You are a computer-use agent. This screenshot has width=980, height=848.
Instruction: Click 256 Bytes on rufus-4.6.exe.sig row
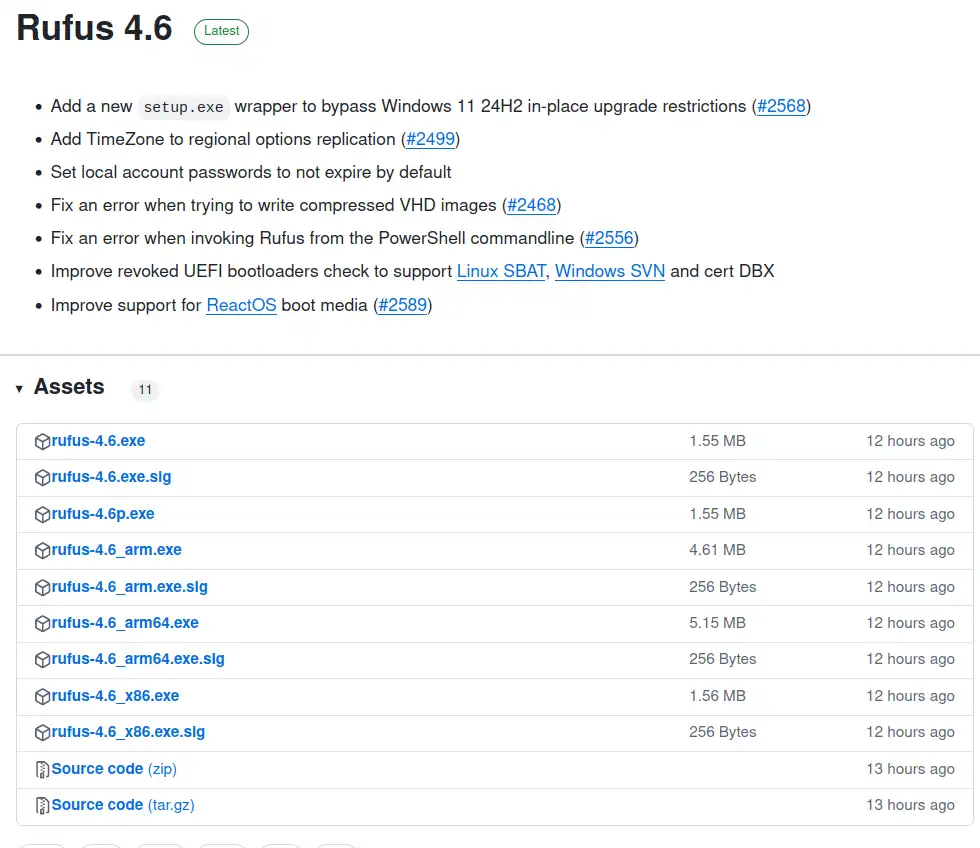(722, 477)
